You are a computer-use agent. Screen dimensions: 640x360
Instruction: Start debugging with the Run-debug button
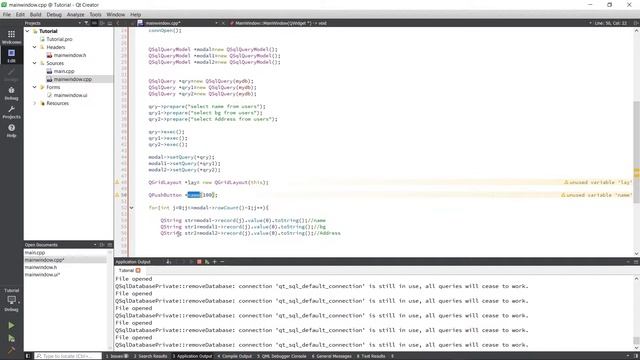(11, 338)
